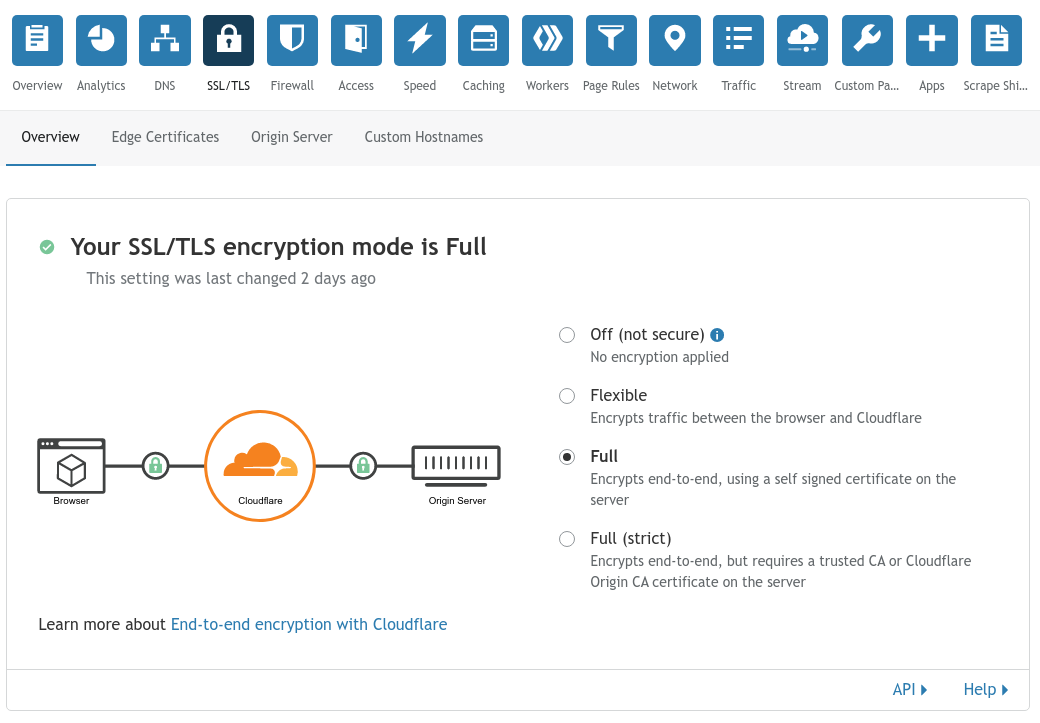Open the Page Rules funnel icon

[611, 40]
